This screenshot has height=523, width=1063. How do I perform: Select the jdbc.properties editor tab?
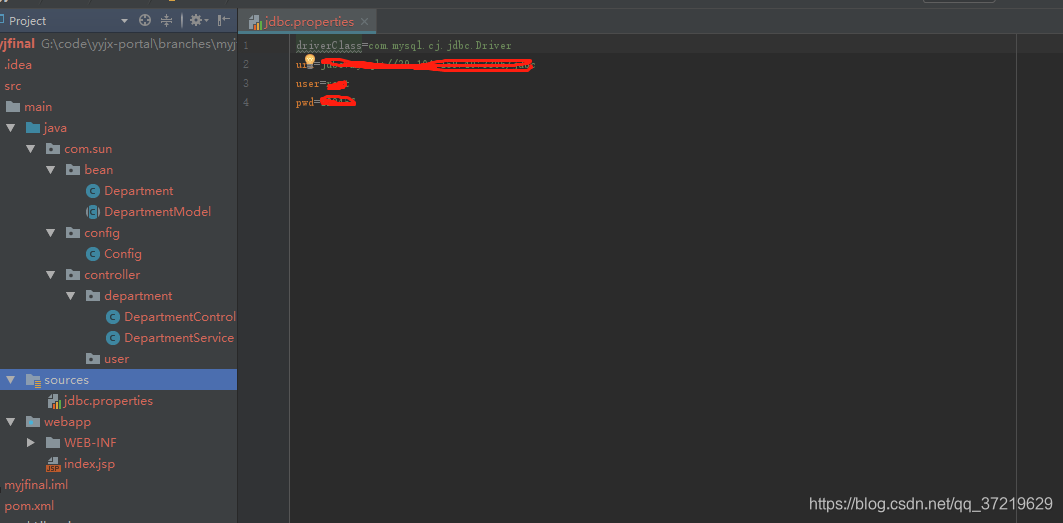[x=308, y=22]
